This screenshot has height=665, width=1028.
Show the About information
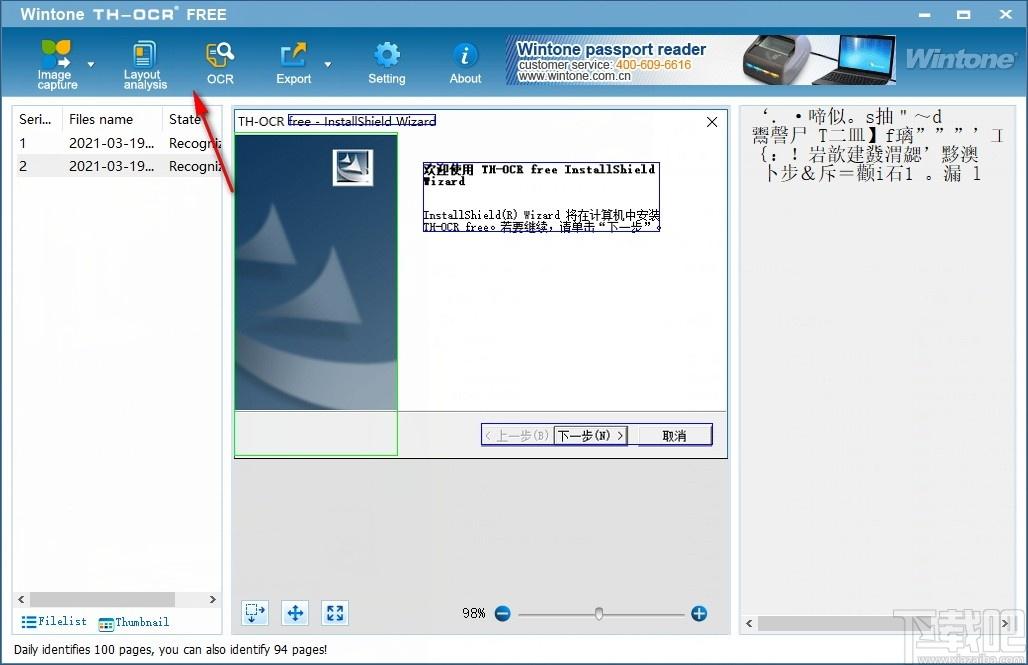click(x=465, y=64)
